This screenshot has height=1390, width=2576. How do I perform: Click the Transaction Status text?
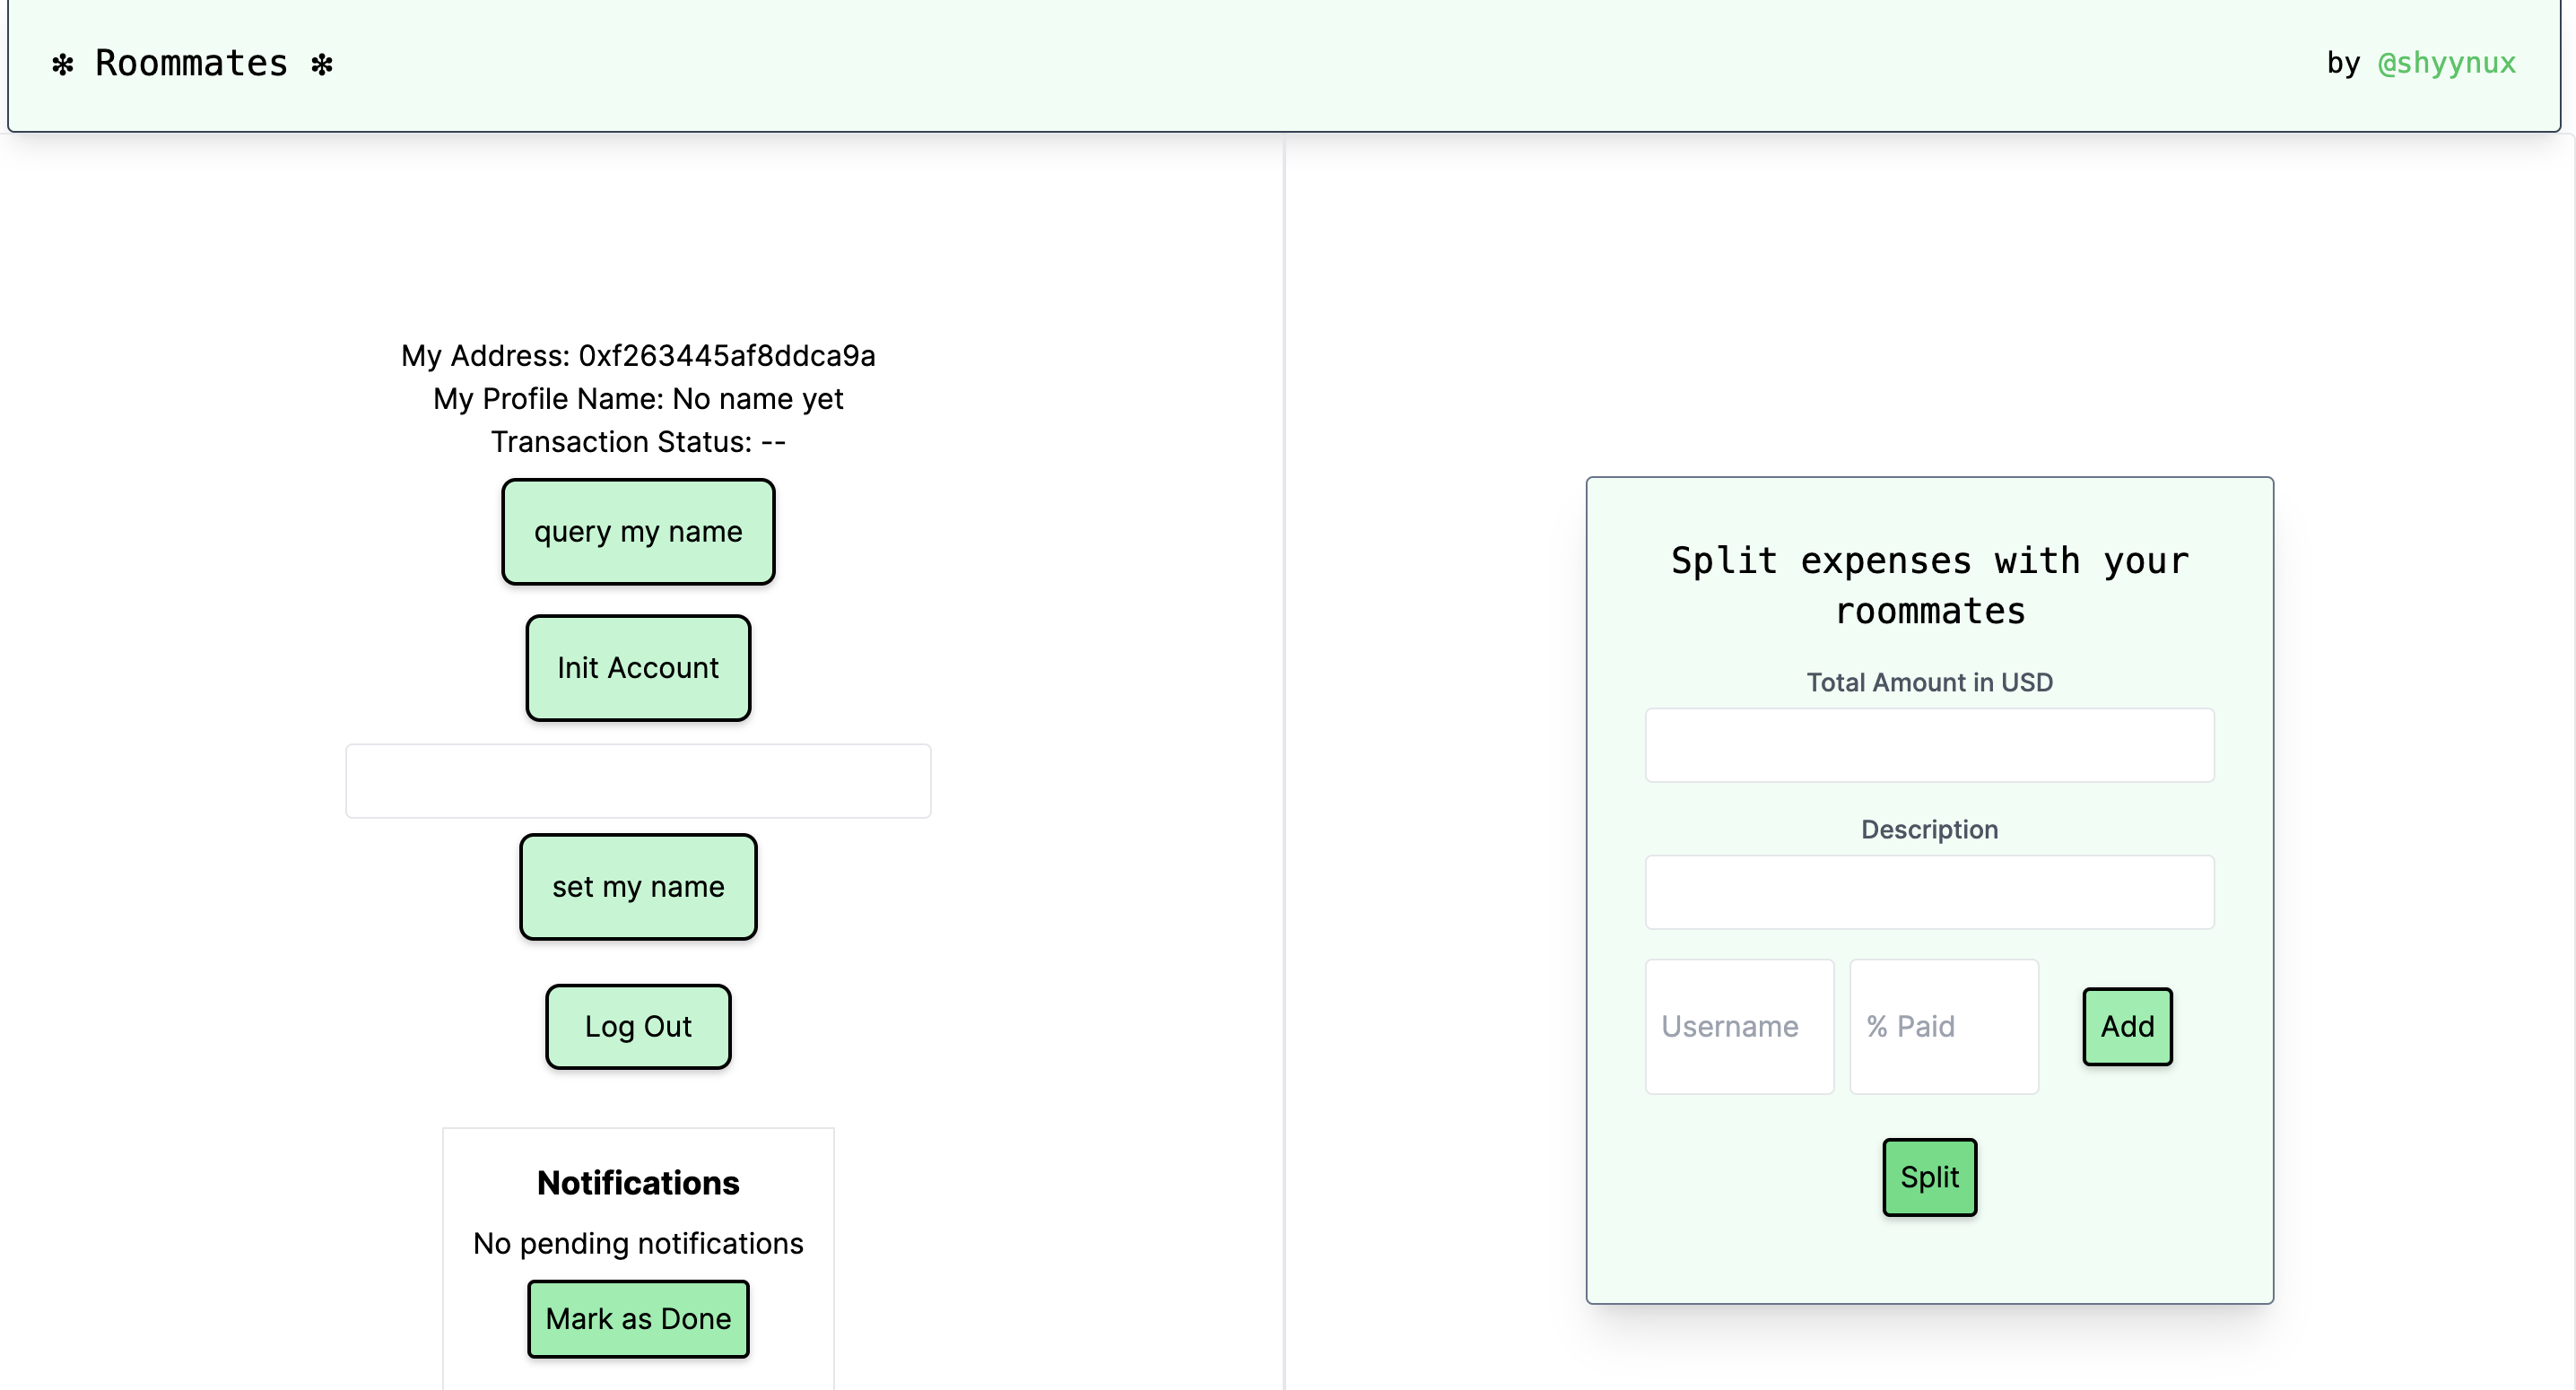(638, 442)
